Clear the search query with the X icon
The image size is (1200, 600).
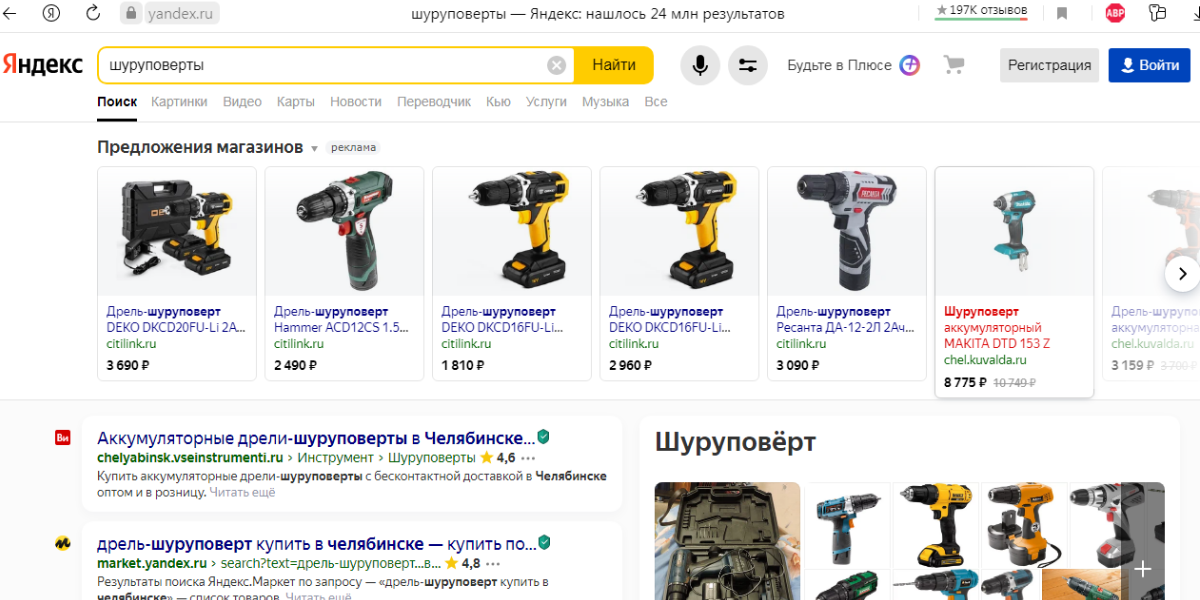556,64
